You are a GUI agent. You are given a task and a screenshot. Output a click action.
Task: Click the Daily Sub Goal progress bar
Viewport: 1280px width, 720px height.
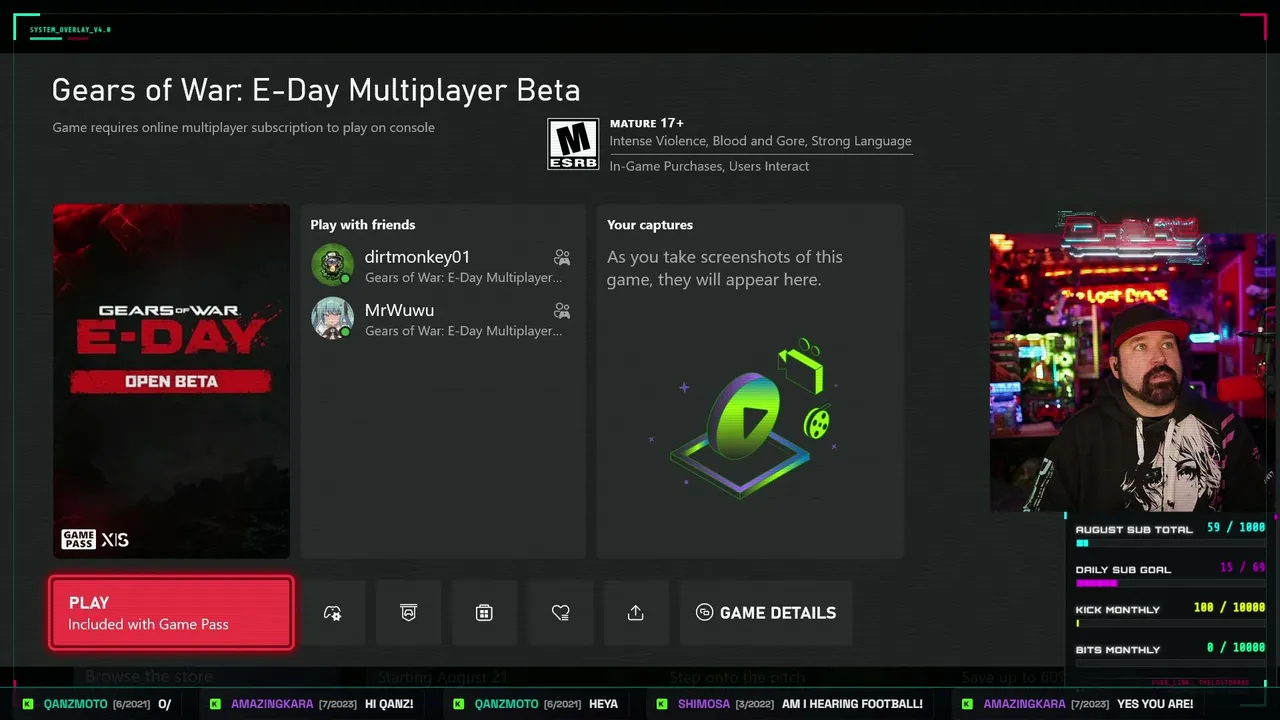point(1170,583)
